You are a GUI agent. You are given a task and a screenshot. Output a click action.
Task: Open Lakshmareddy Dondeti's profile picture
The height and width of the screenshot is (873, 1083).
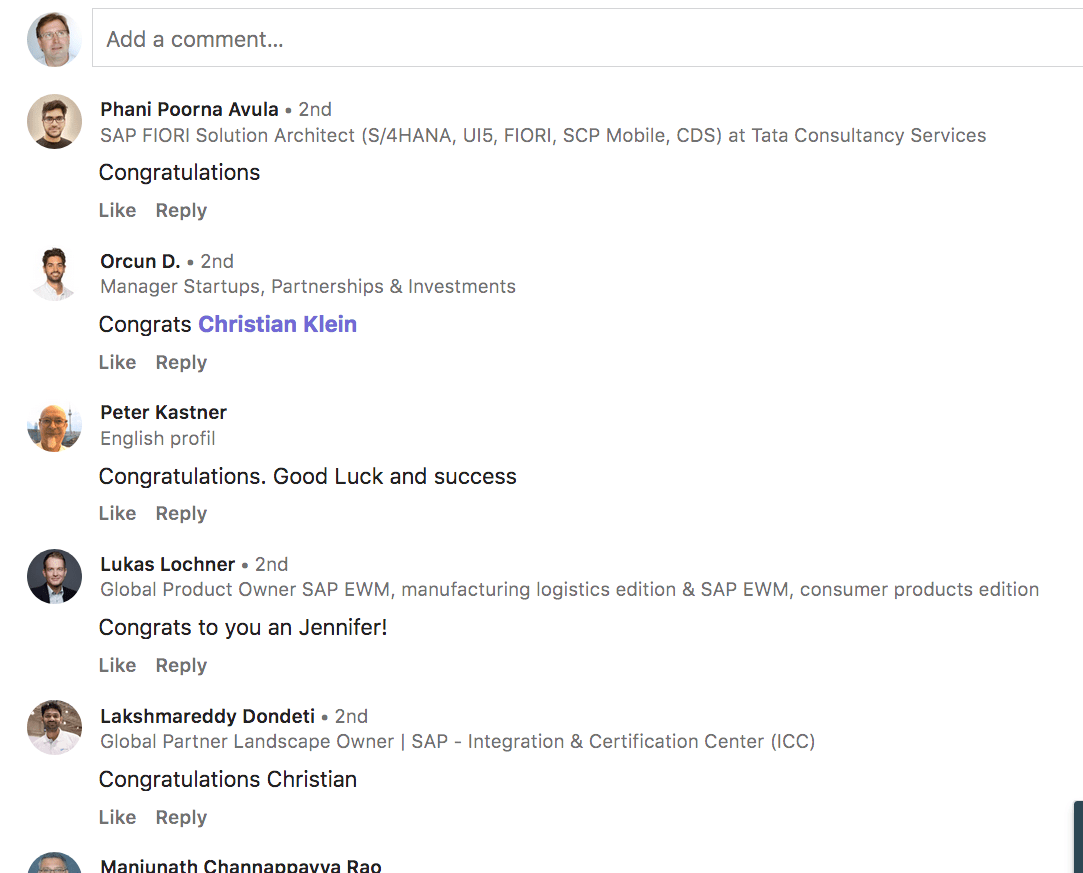coord(55,728)
